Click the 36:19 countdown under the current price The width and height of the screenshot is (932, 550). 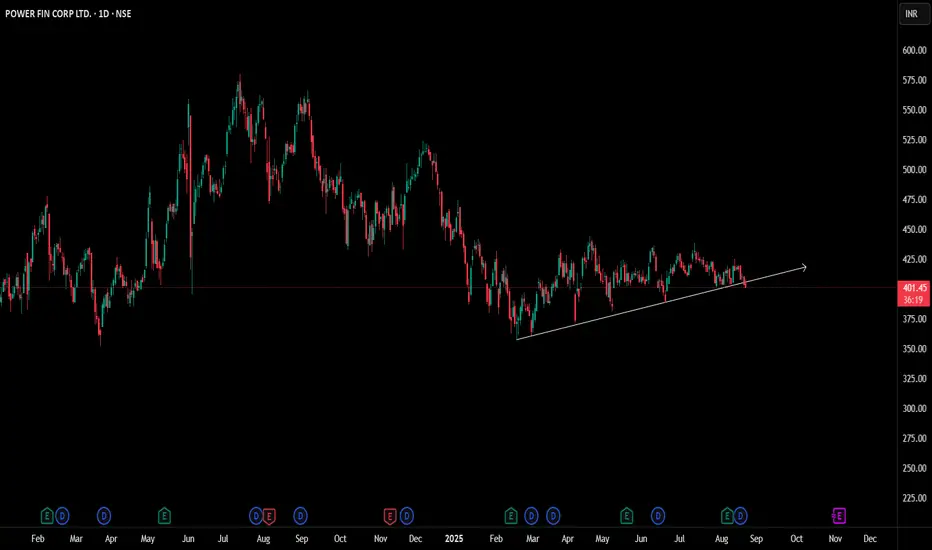coord(914,300)
